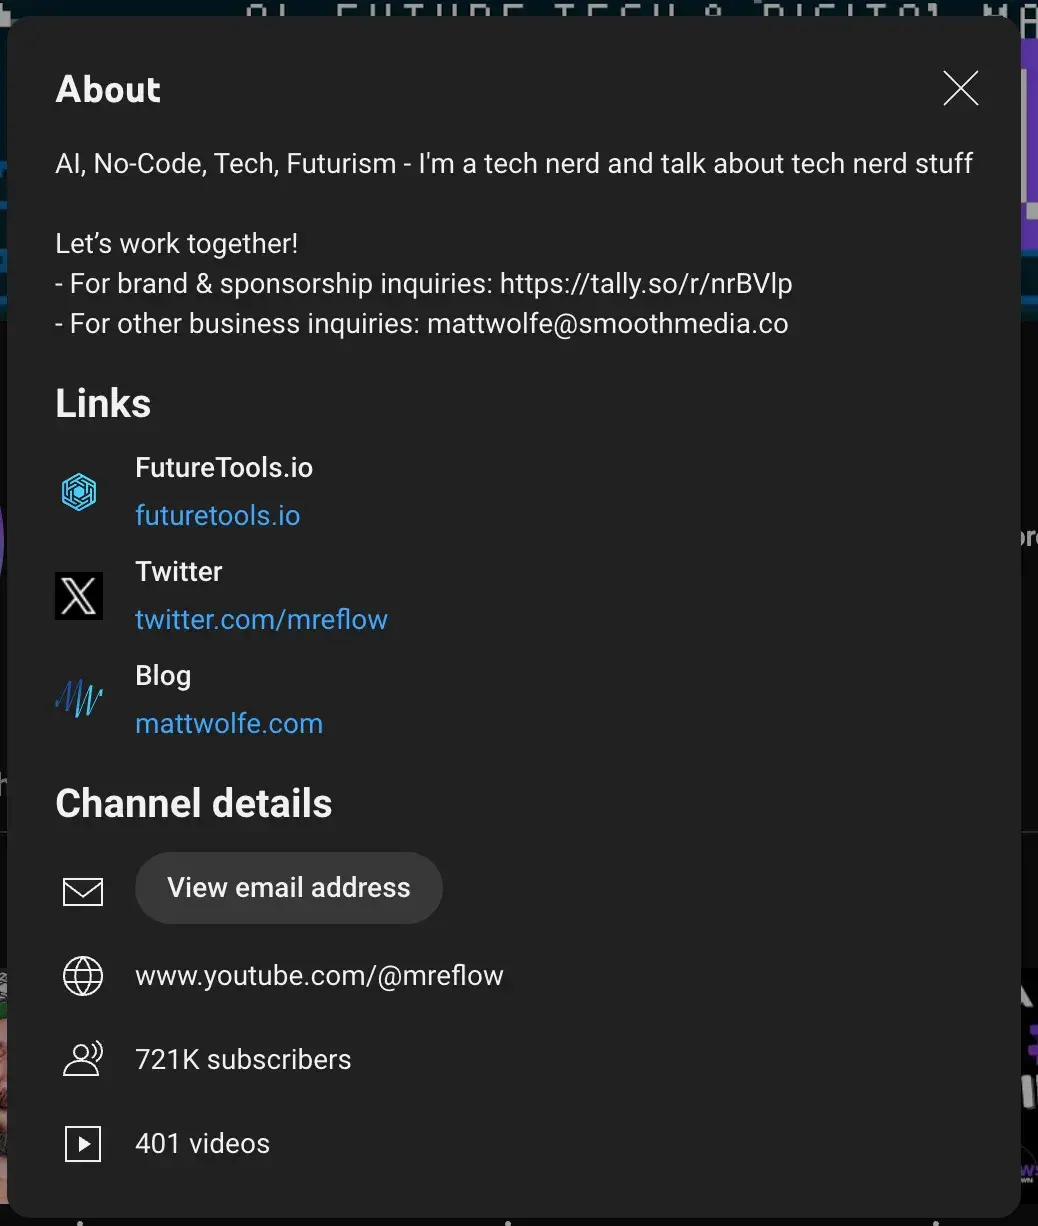Image resolution: width=1038 pixels, height=1226 pixels.
Task: Open the futuretools.io link
Action: pyautogui.click(x=218, y=516)
